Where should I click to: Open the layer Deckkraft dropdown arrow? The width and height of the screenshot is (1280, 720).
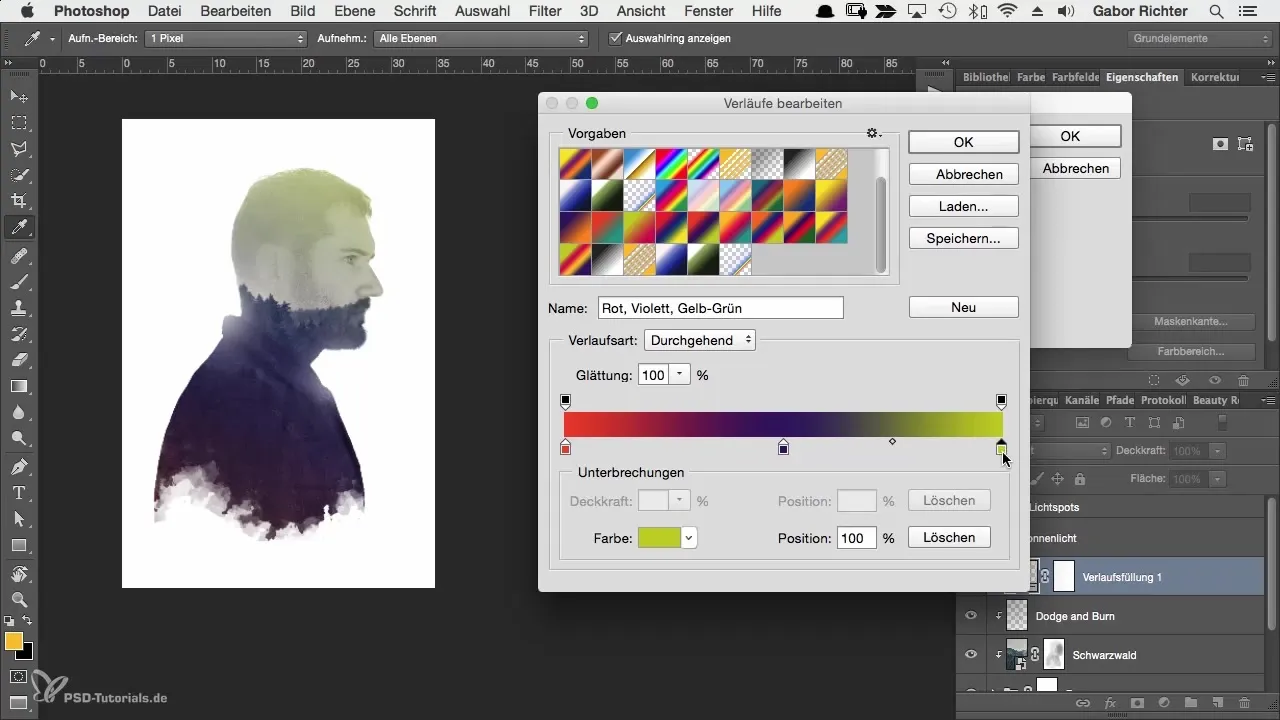[x=1217, y=451]
